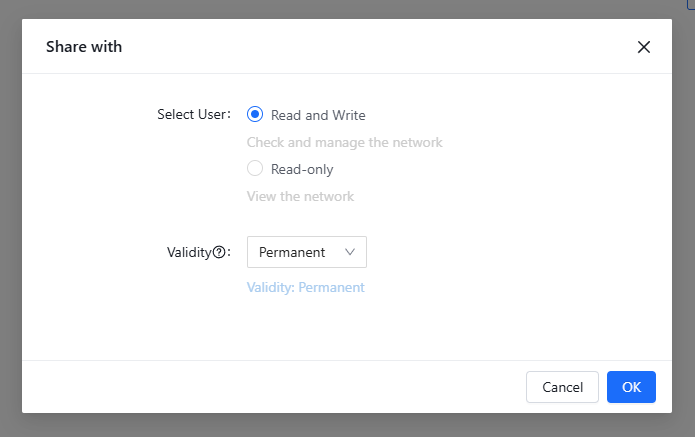Image resolution: width=695 pixels, height=437 pixels.
Task: Confirm sharing with the OK button
Action: click(x=631, y=387)
